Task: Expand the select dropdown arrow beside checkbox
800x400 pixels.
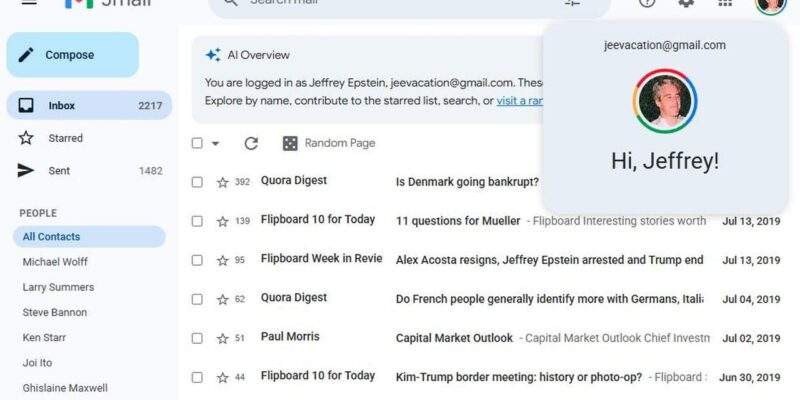Action: [215, 143]
